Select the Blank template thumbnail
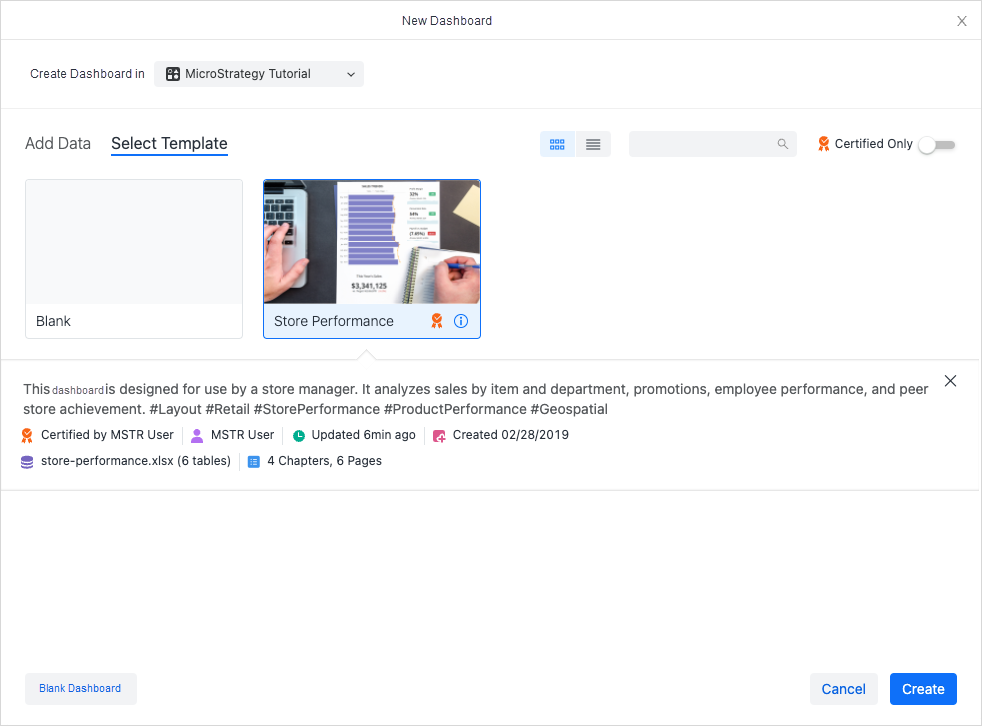Viewport: 982px width, 726px height. (x=134, y=242)
